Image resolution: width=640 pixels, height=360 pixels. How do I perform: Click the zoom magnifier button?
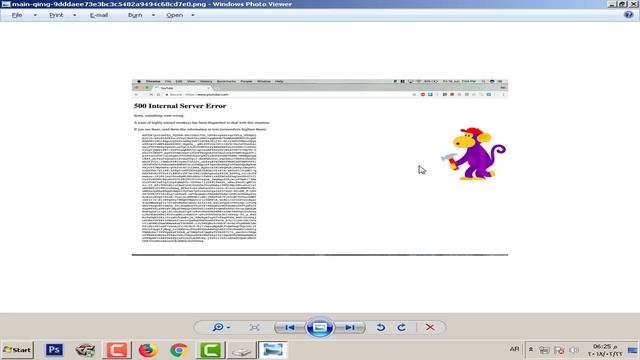(218, 327)
